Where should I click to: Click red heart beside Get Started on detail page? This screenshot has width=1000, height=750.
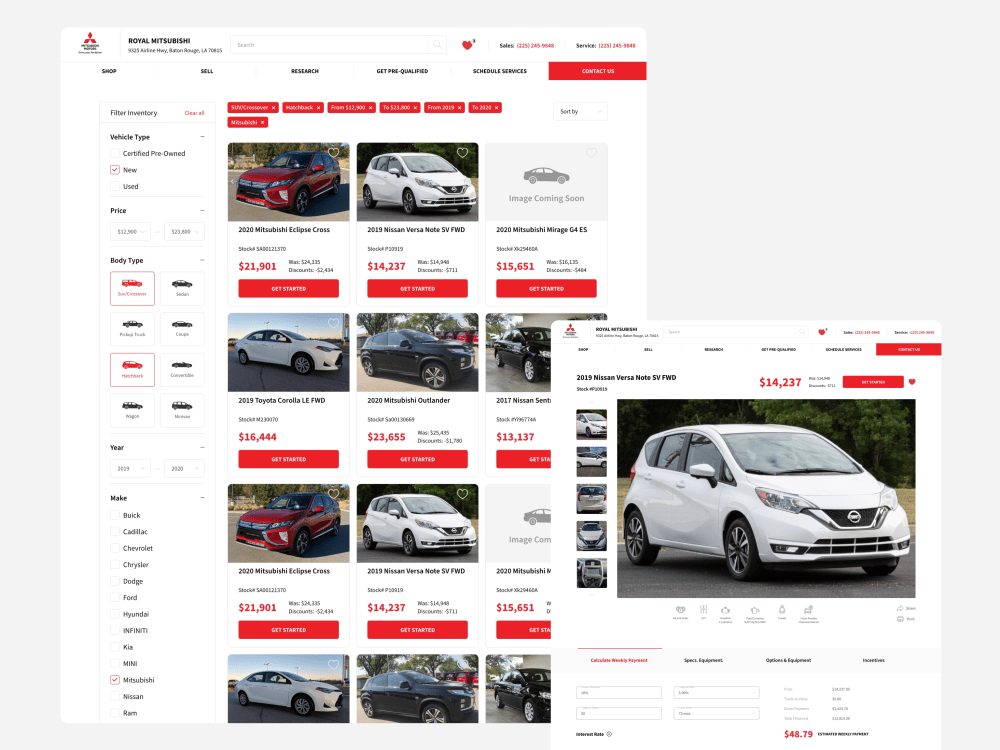[912, 382]
